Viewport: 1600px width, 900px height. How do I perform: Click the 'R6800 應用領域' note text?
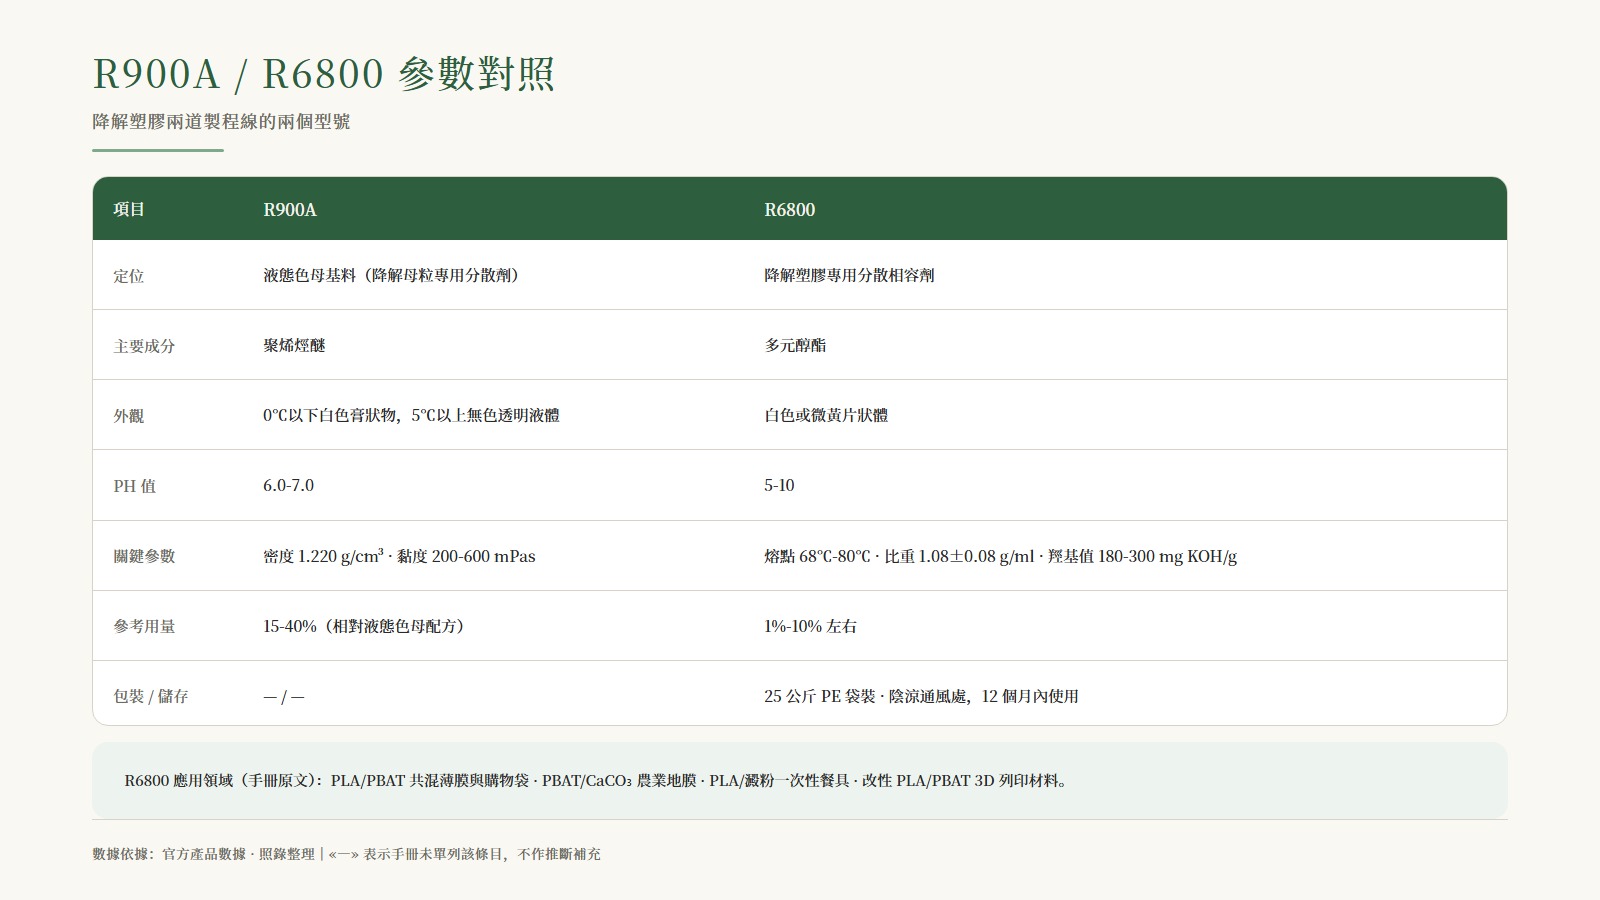(x=596, y=781)
